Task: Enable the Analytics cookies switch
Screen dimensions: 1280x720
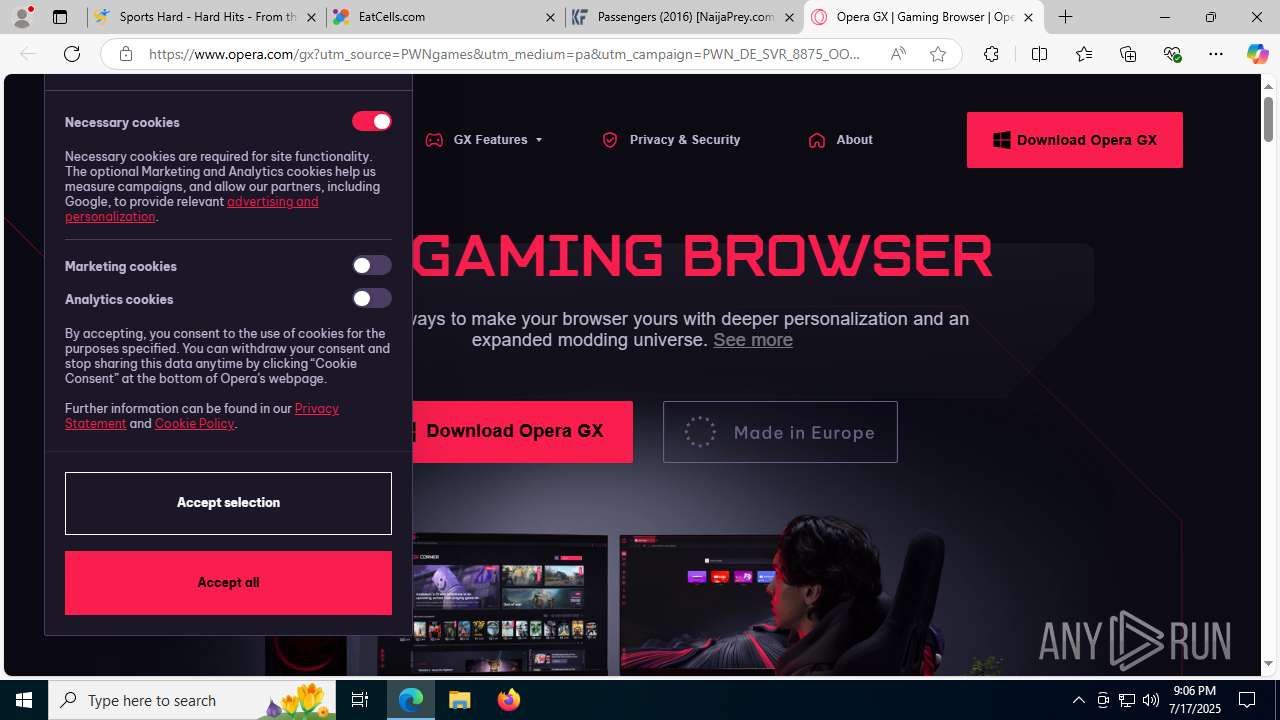Action: coord(371,298)
